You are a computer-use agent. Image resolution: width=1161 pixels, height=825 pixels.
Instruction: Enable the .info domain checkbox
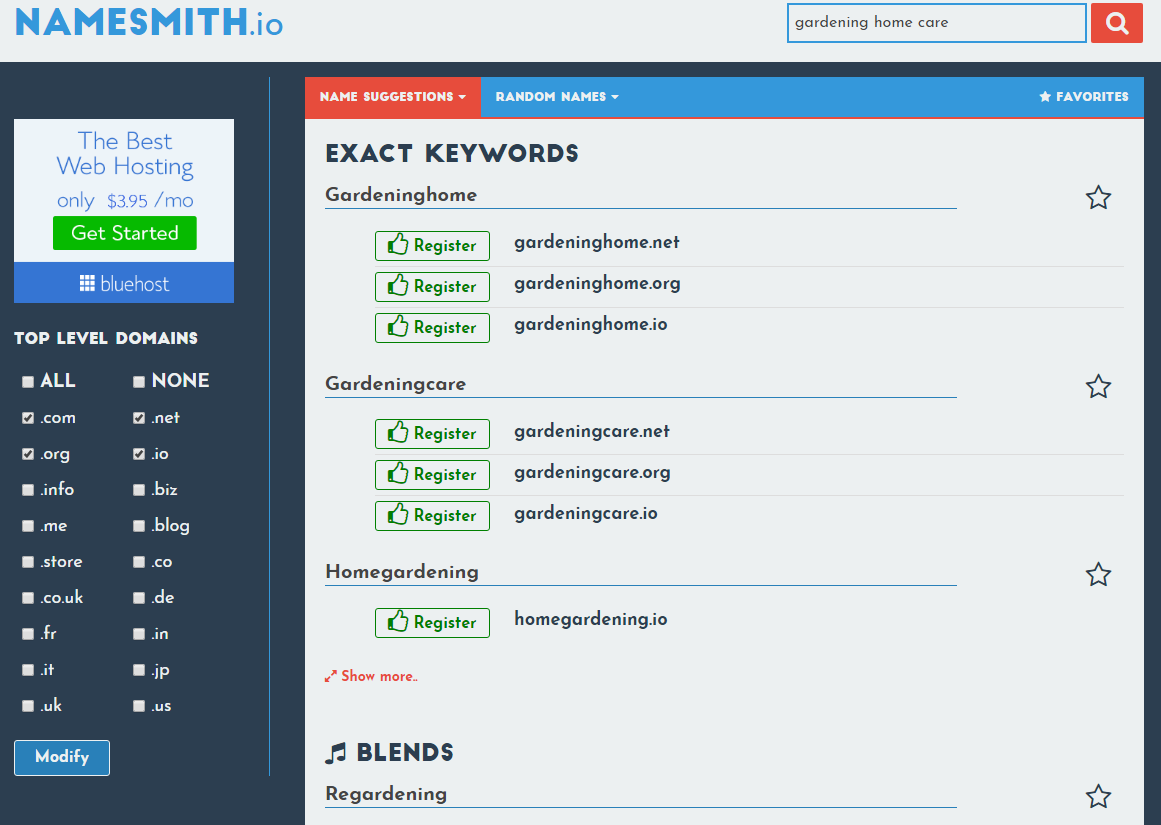pos(28,489)
